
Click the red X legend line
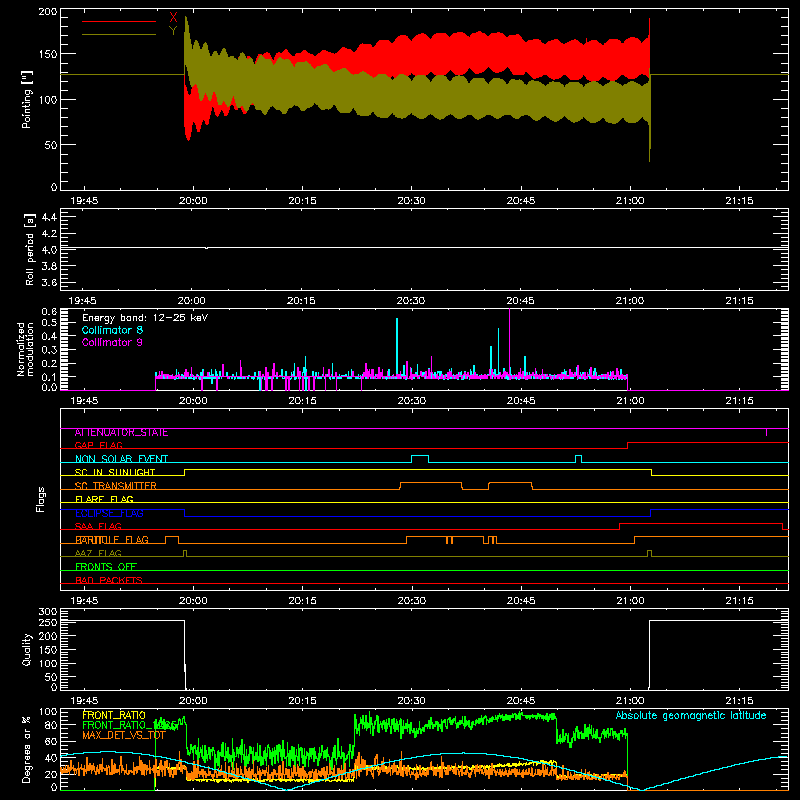[x=119, y=21]
